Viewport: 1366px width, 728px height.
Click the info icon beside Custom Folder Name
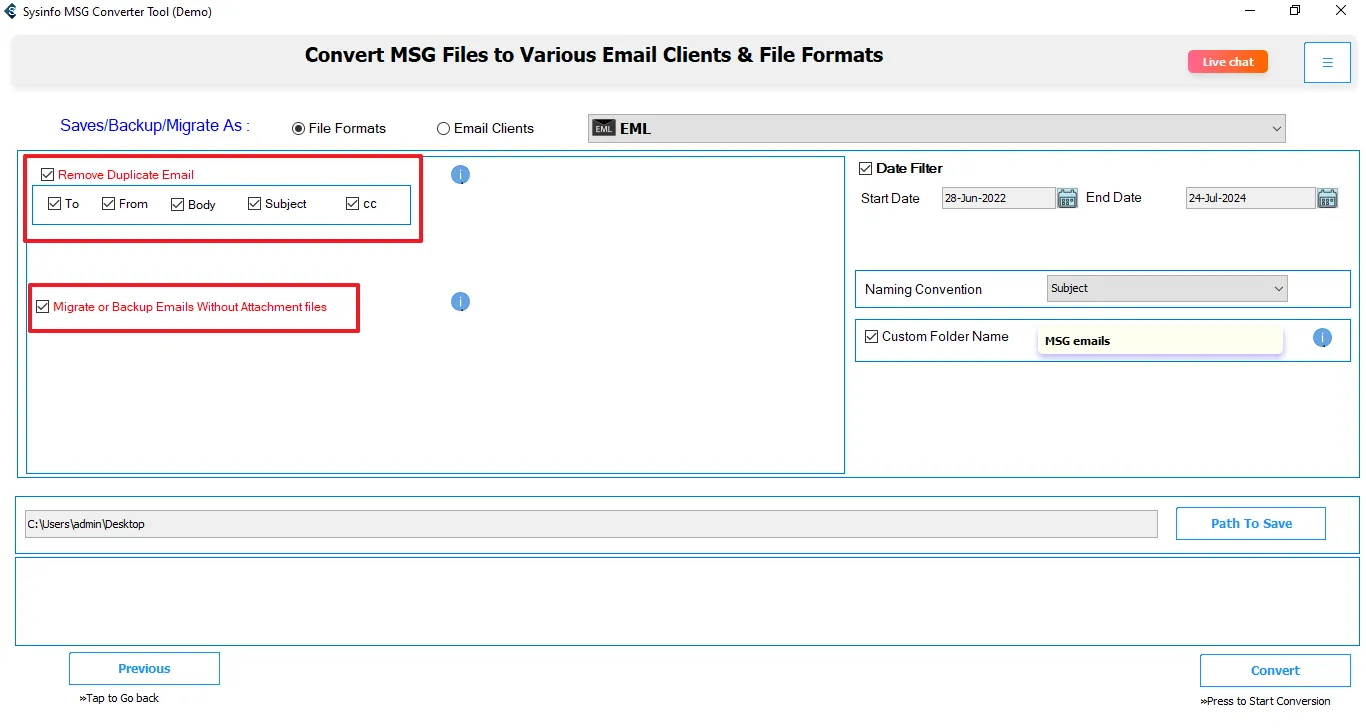click(x=1322, y=338)
